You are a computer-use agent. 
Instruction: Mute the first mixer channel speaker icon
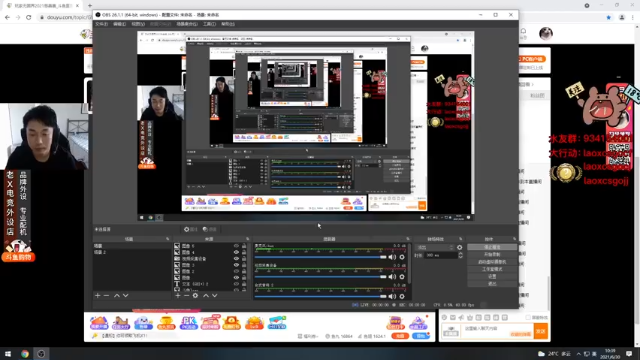pyautogui.click(x=392, y=257)
